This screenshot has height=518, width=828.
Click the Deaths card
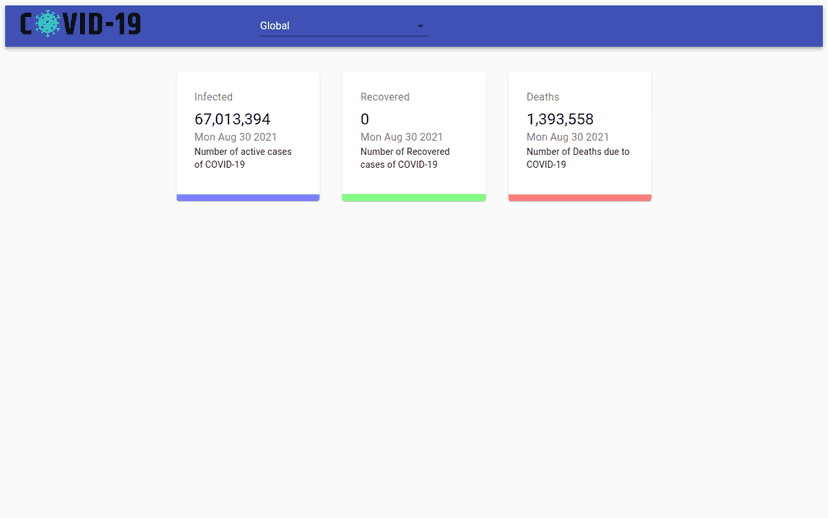tap(579, 136)
